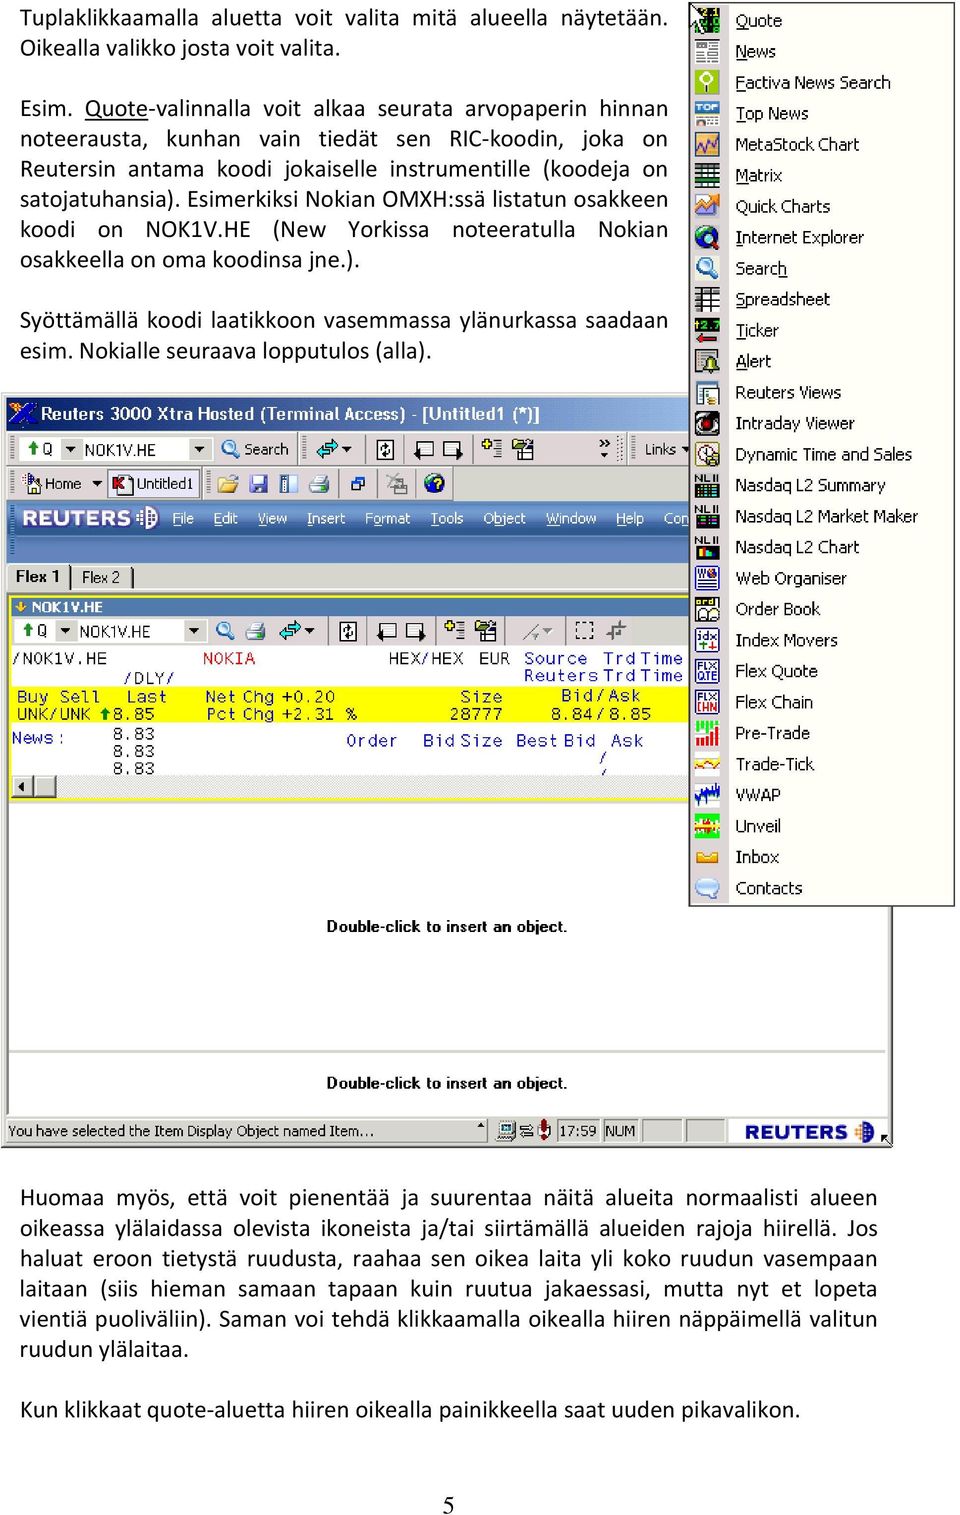Choose Nasdaq L2 Market Maker
Image resolution: width=960 pixels, height=1515 pixels.
click(826, 517)
